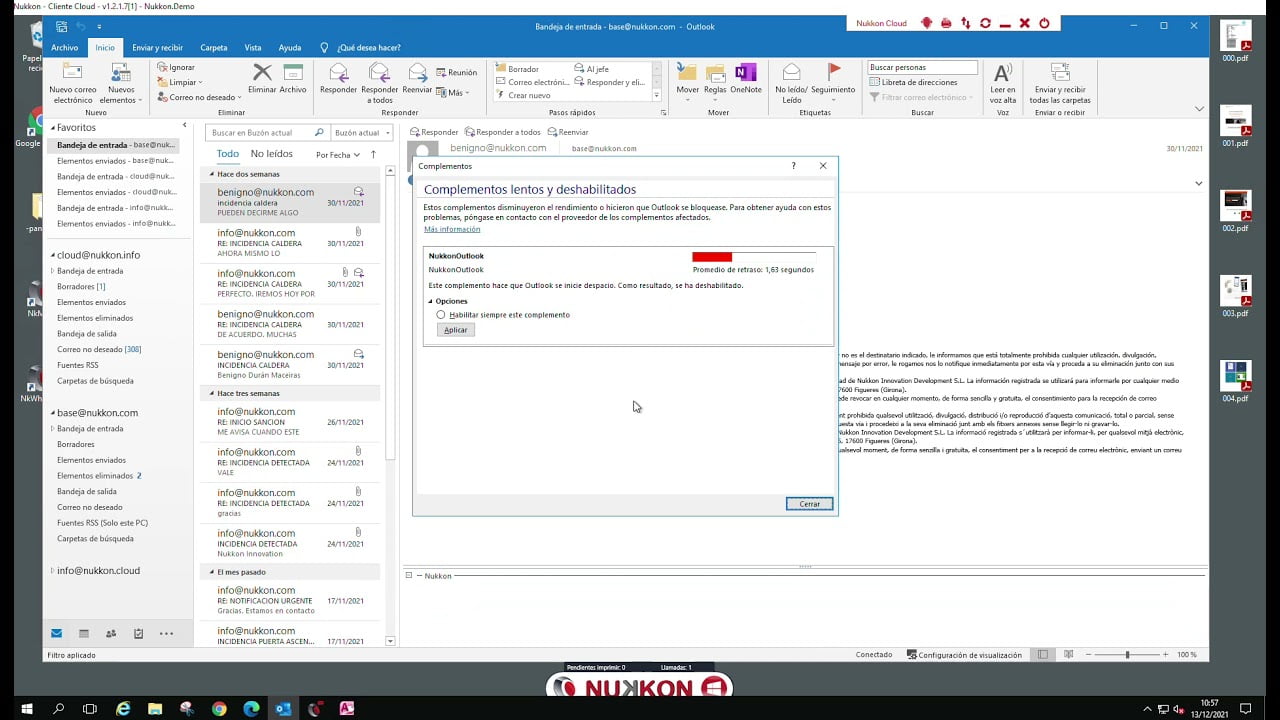Click the ribbon Responder a todos icon

point(379,72)
